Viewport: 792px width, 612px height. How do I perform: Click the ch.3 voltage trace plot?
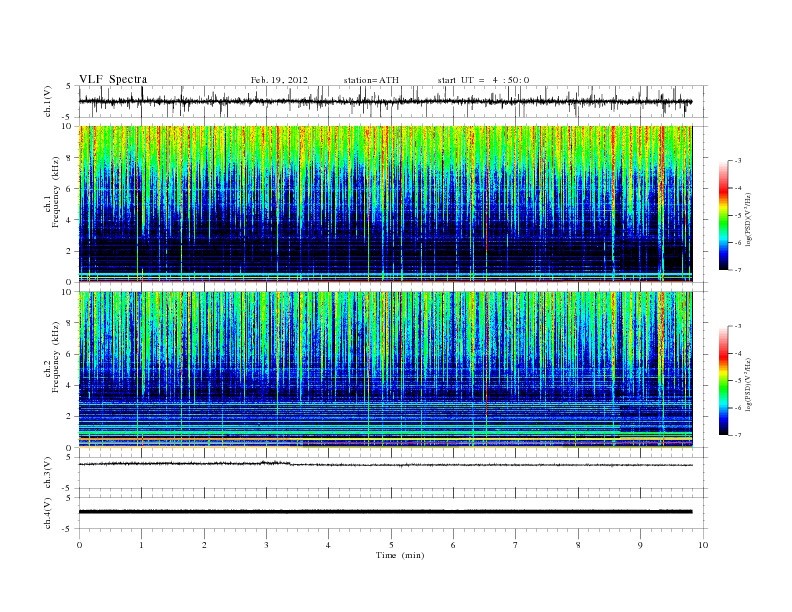pos(393,473)
